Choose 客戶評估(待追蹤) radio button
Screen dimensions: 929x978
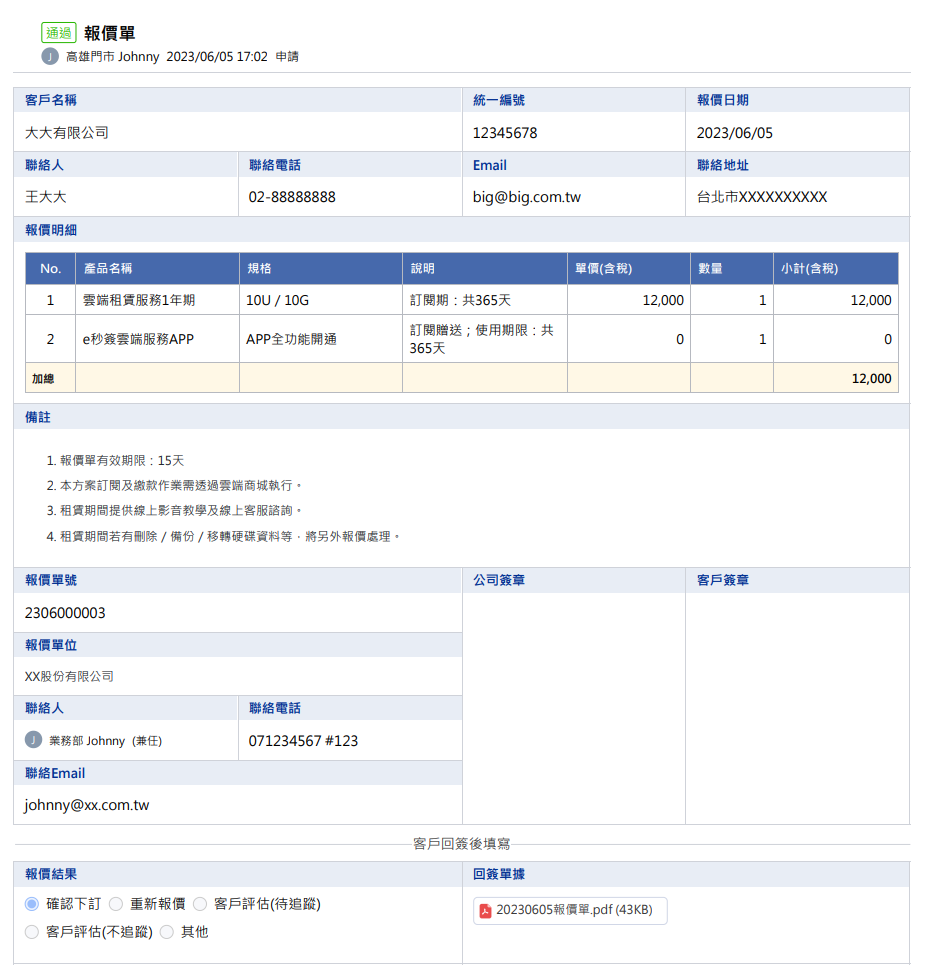tap(200, 904)
